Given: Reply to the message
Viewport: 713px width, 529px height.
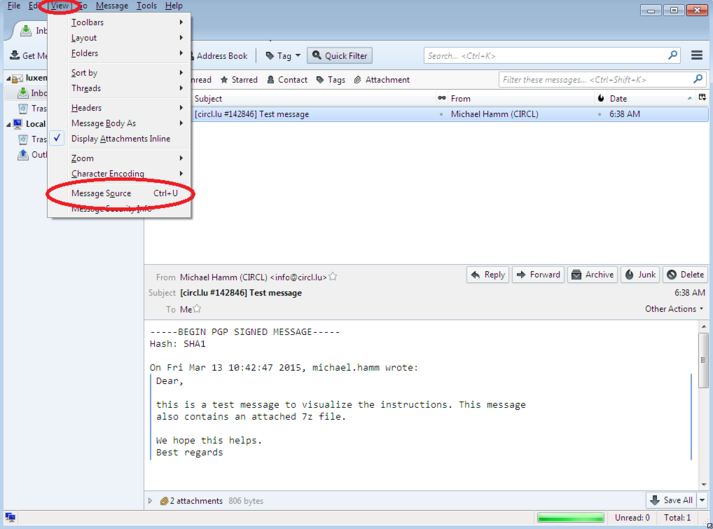Looking at the screenshot, I should pyautogui.click(x=487, y=275).
